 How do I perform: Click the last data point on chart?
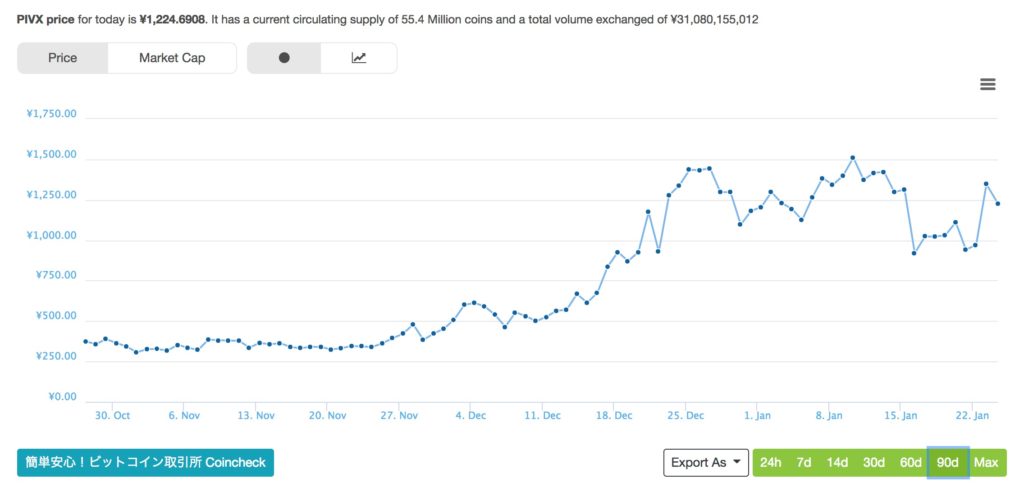(x=997, y=203)
